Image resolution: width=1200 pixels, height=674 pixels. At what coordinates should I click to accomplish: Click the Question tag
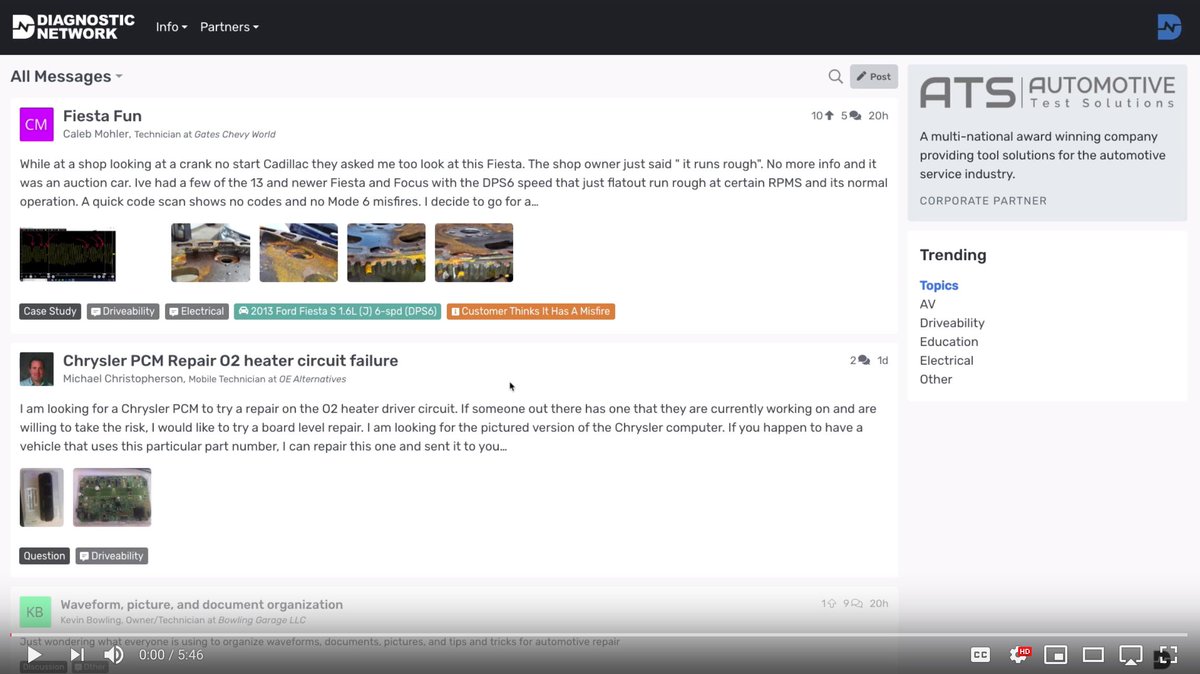click(44, 556)
